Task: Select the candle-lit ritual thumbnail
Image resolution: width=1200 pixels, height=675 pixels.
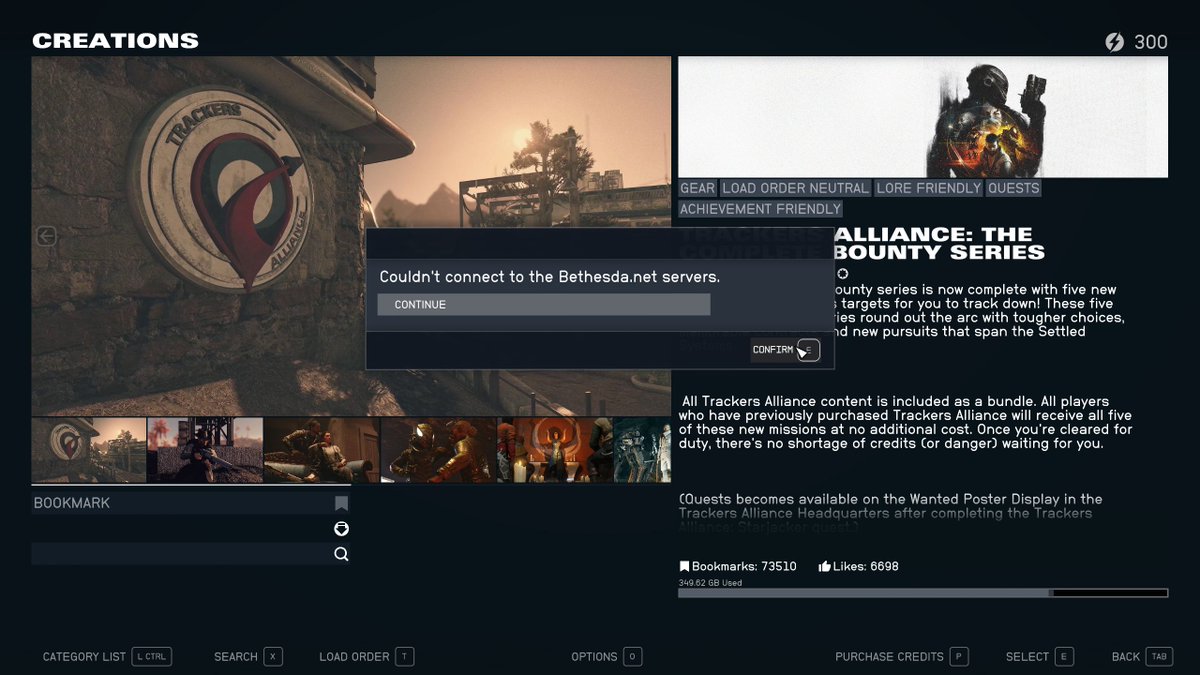Action: tap(555, 450)
